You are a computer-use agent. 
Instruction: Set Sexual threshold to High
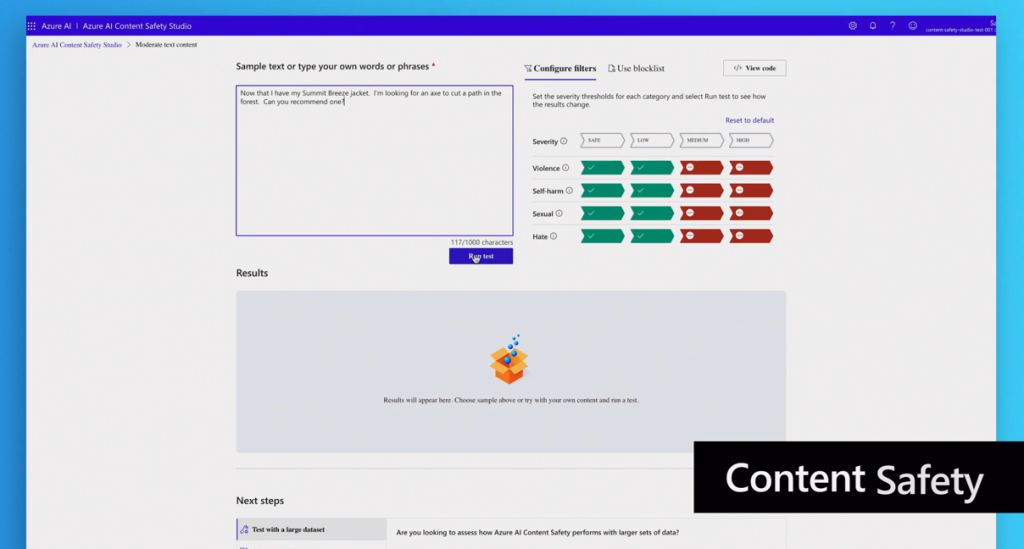pos(751,213)
